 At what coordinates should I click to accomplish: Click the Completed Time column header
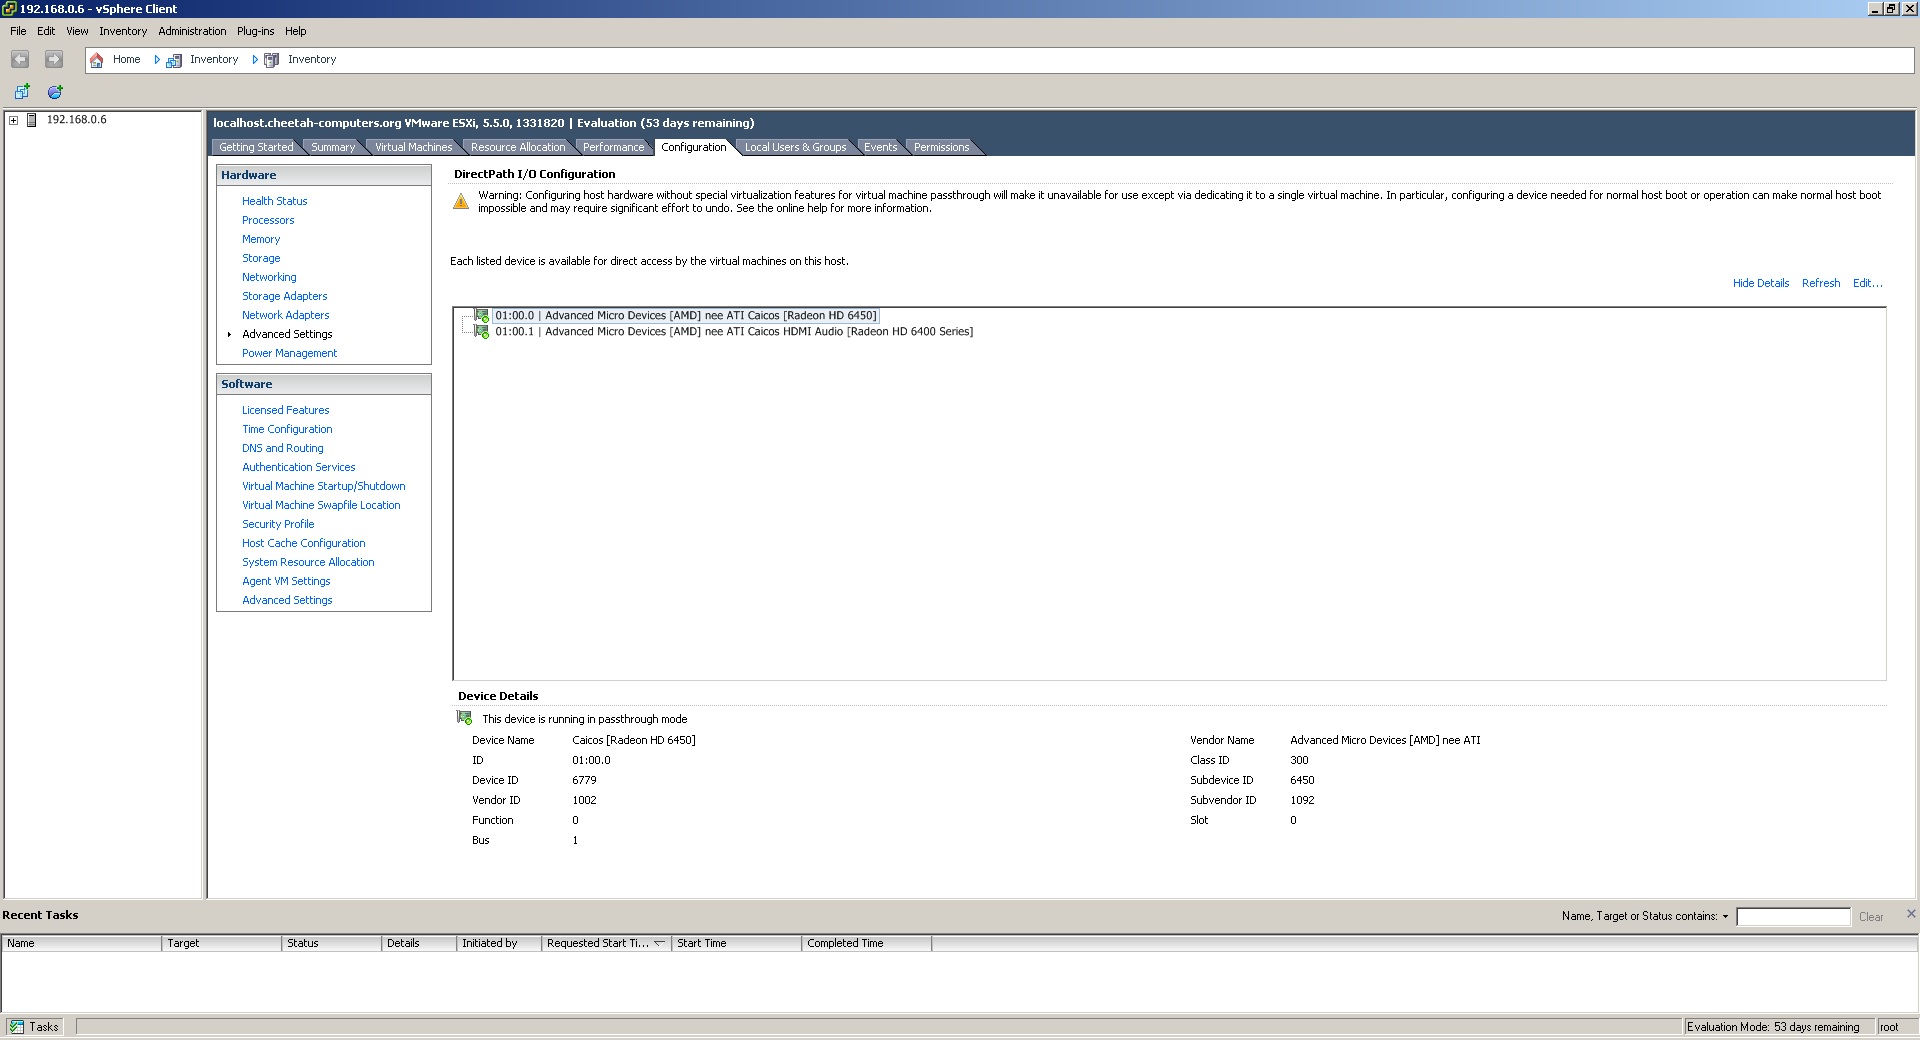[867, 943]
